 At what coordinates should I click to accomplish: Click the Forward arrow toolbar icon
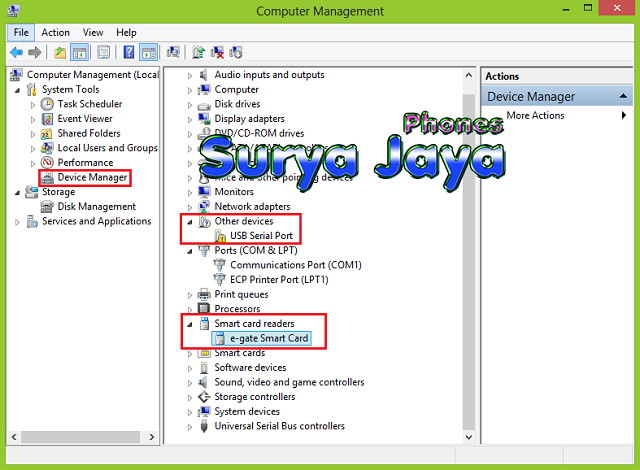(x=35, y=52)
